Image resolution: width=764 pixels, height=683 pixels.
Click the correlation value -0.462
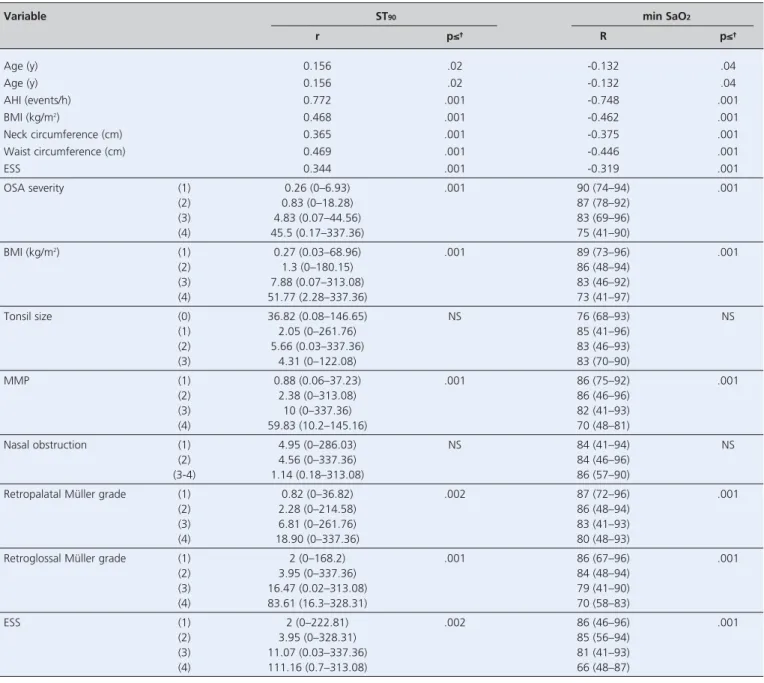click(x=603, y=117)
